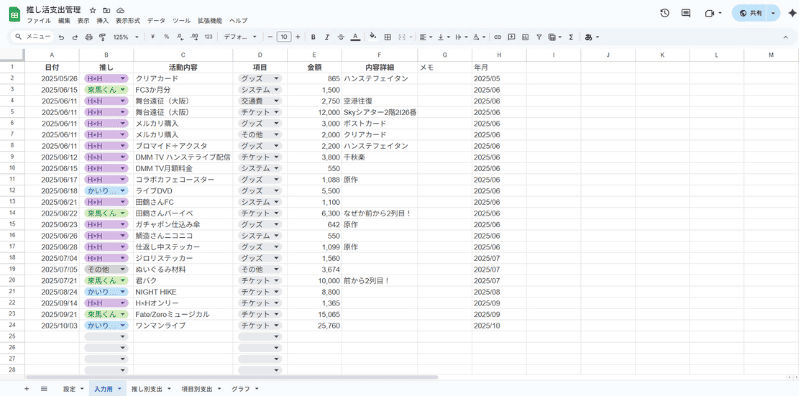Open the text color picker
799x396 pixels.
coord(355,37)
